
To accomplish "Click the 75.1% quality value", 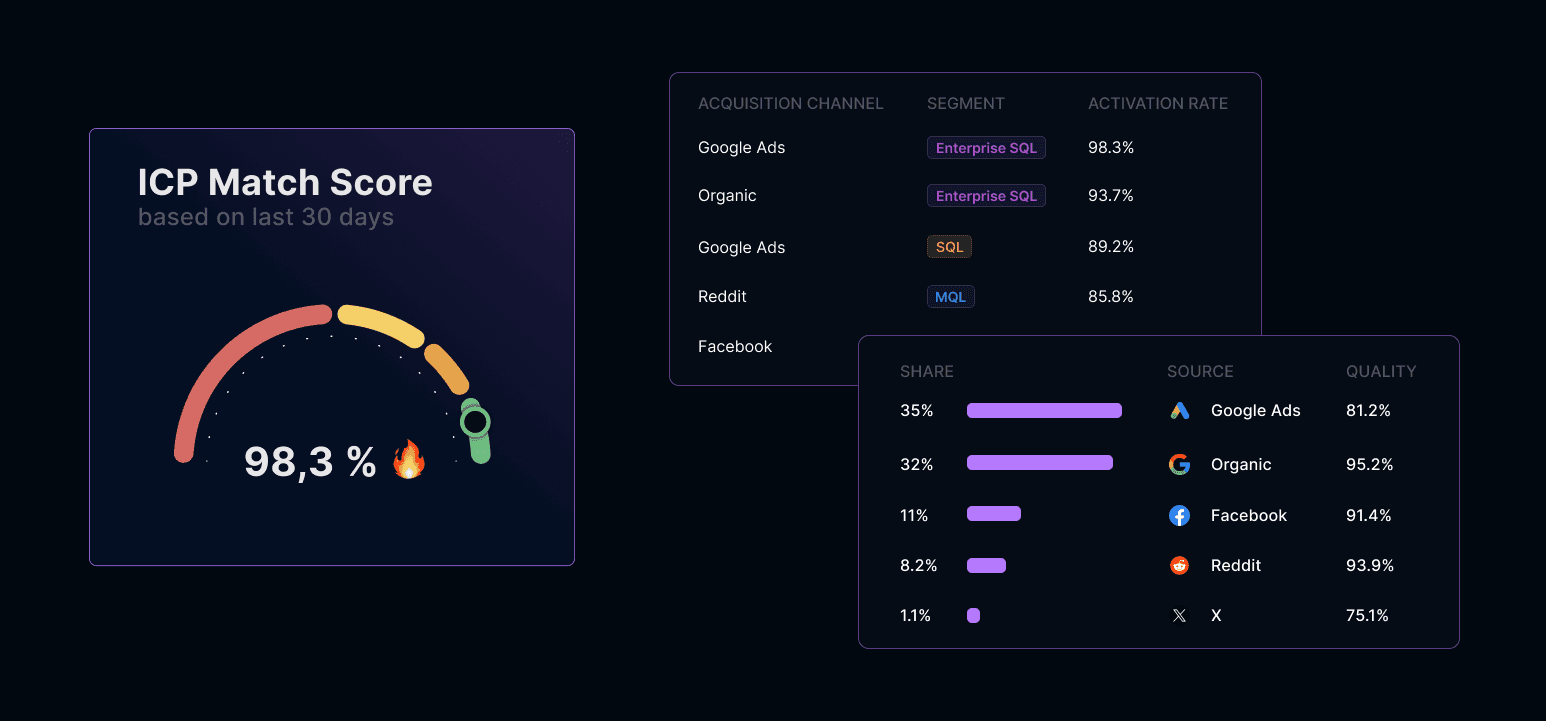I will (1368, 616).
